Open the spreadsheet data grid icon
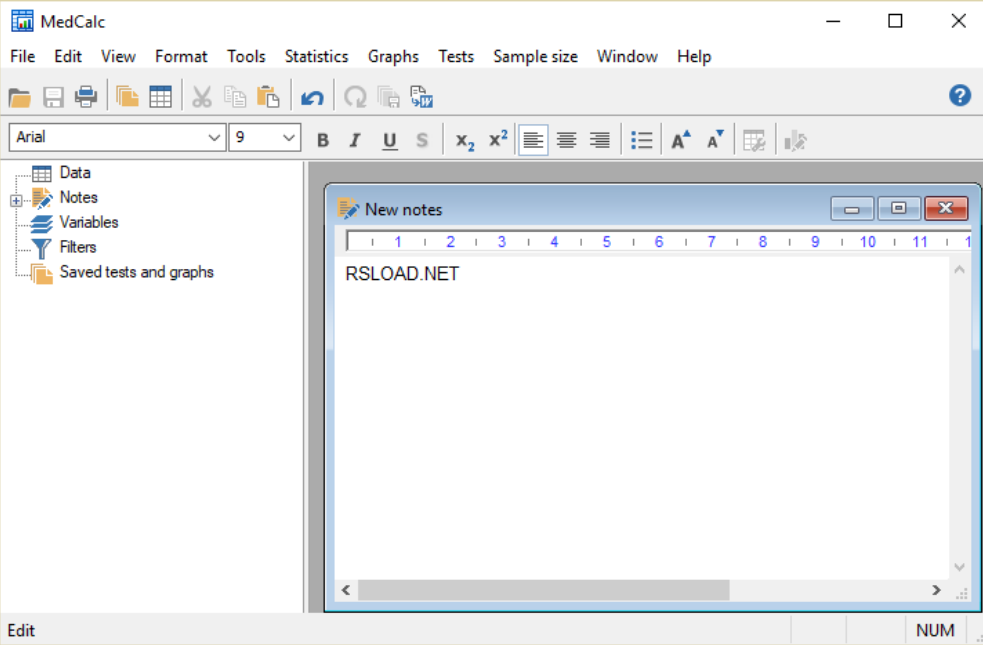The width and height of the screenshot is (983, 645). pyautogui.click(x=160, y=97)
